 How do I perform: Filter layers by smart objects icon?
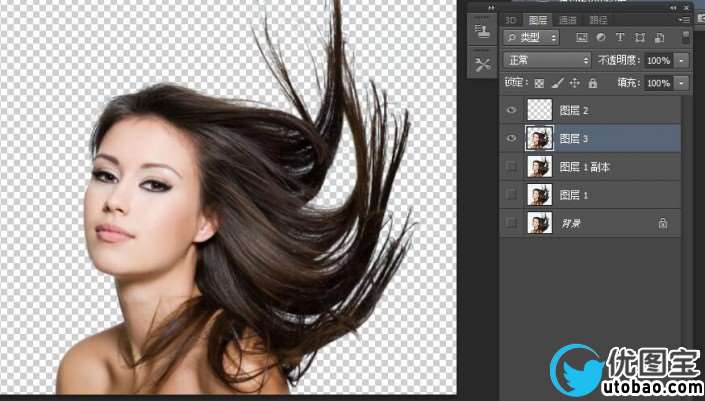pos(659,38)
